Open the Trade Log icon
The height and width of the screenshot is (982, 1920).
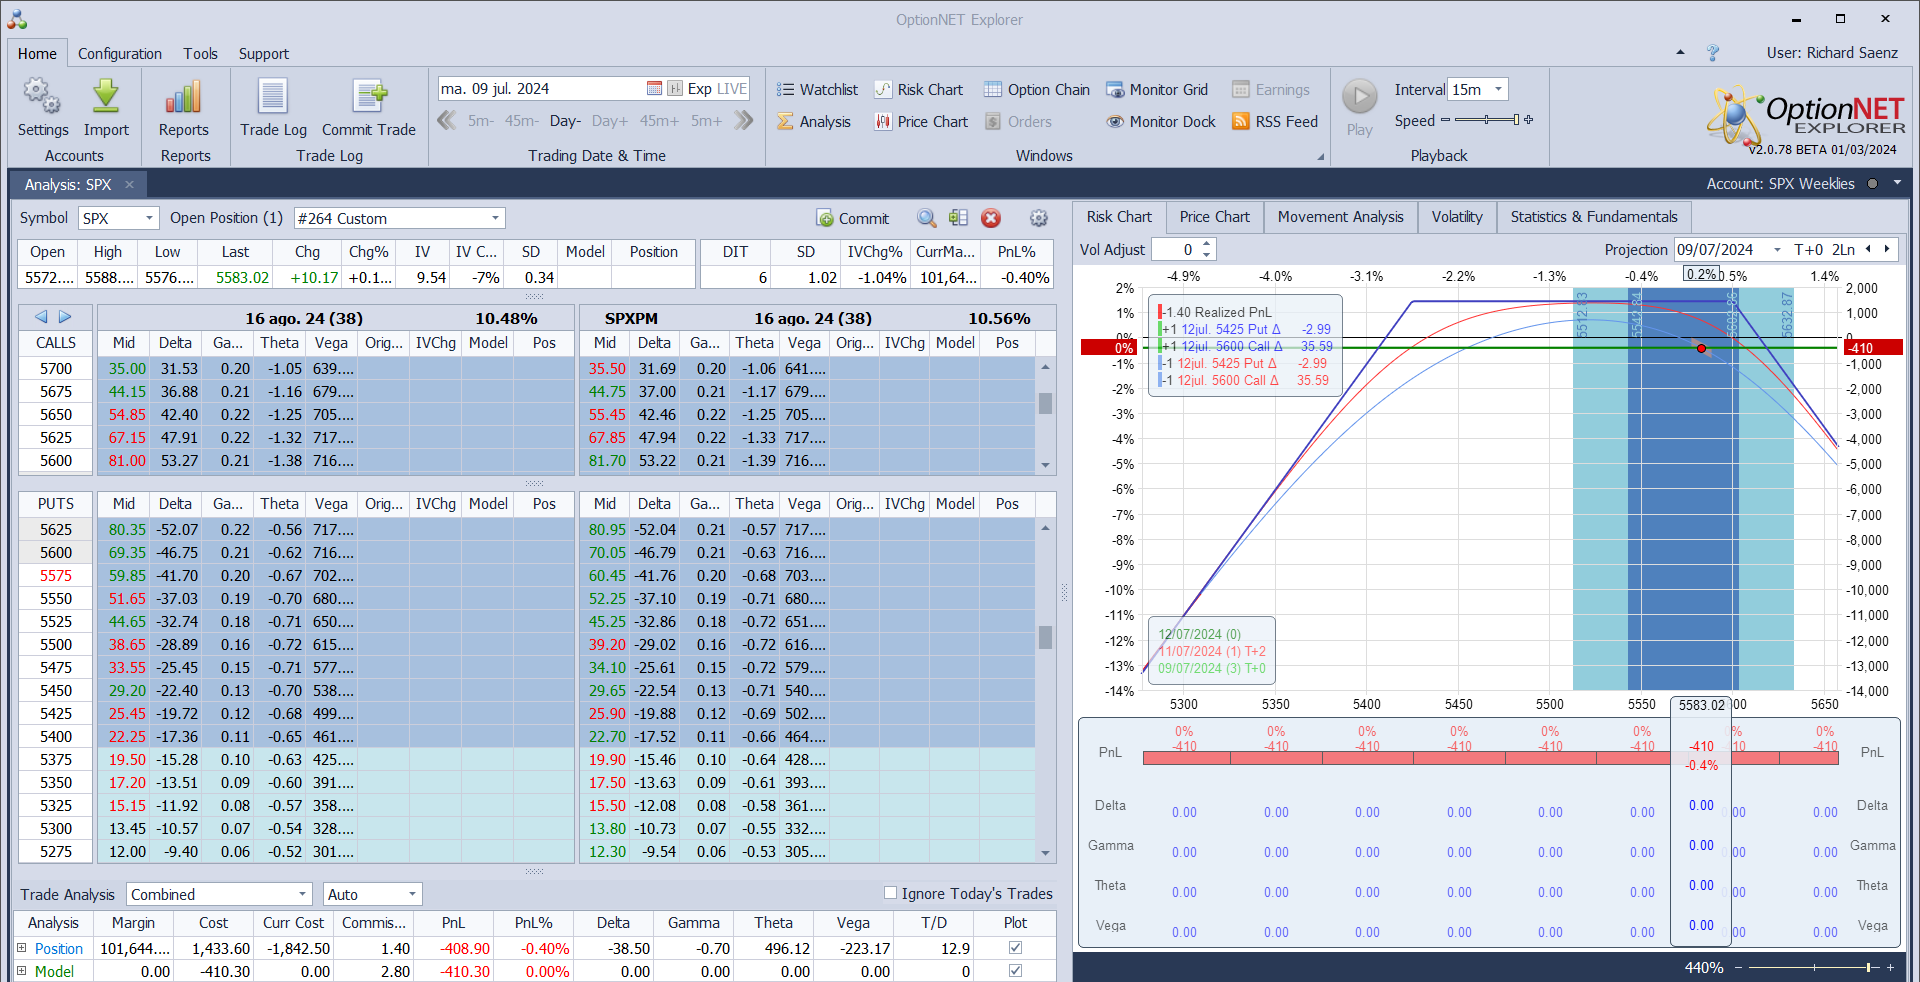273,96
